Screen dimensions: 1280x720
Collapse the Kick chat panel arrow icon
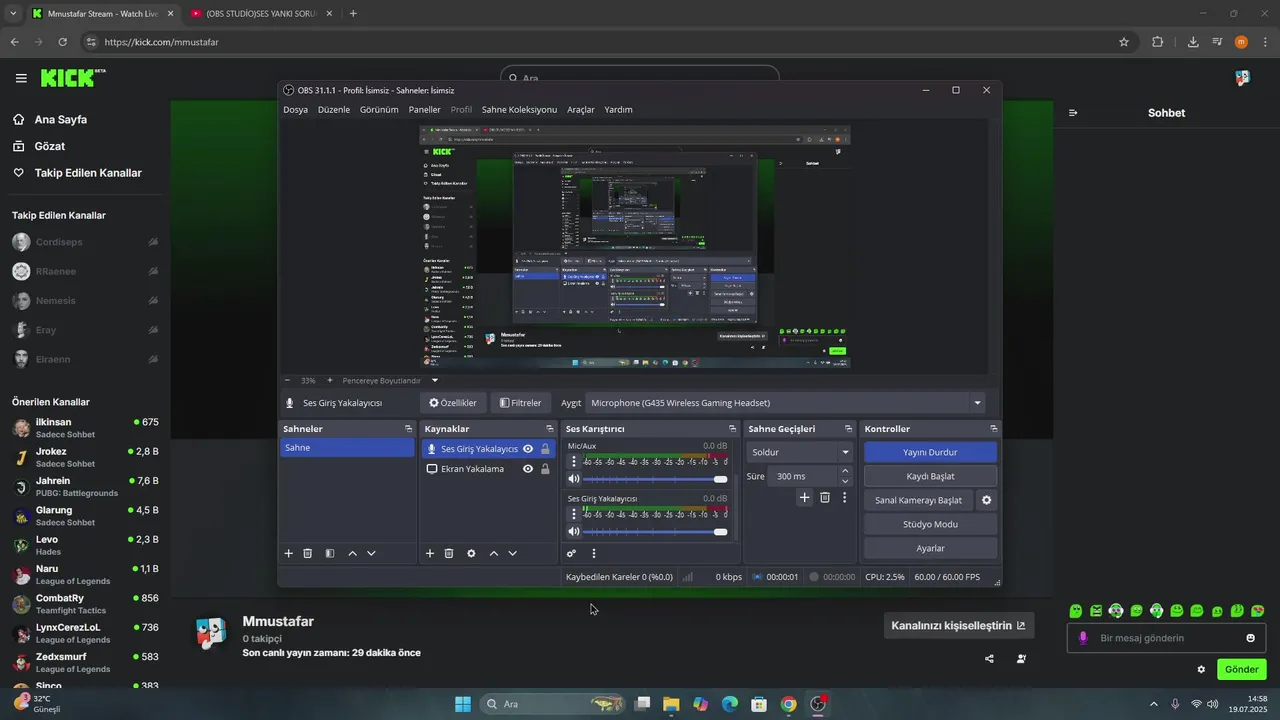1073,113
